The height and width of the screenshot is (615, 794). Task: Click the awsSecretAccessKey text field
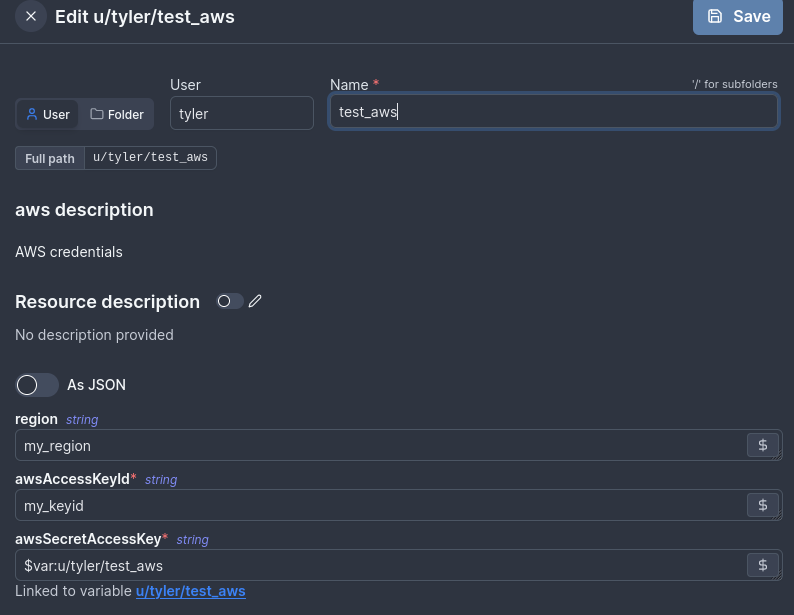[380, 565]
